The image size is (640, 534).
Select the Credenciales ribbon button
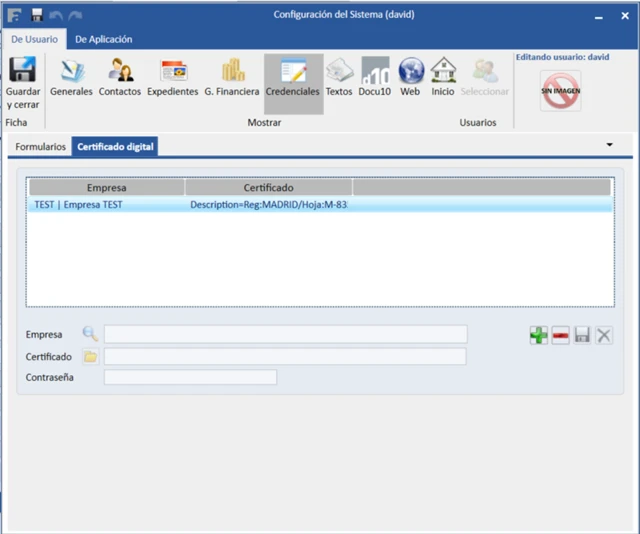point(293,78)
